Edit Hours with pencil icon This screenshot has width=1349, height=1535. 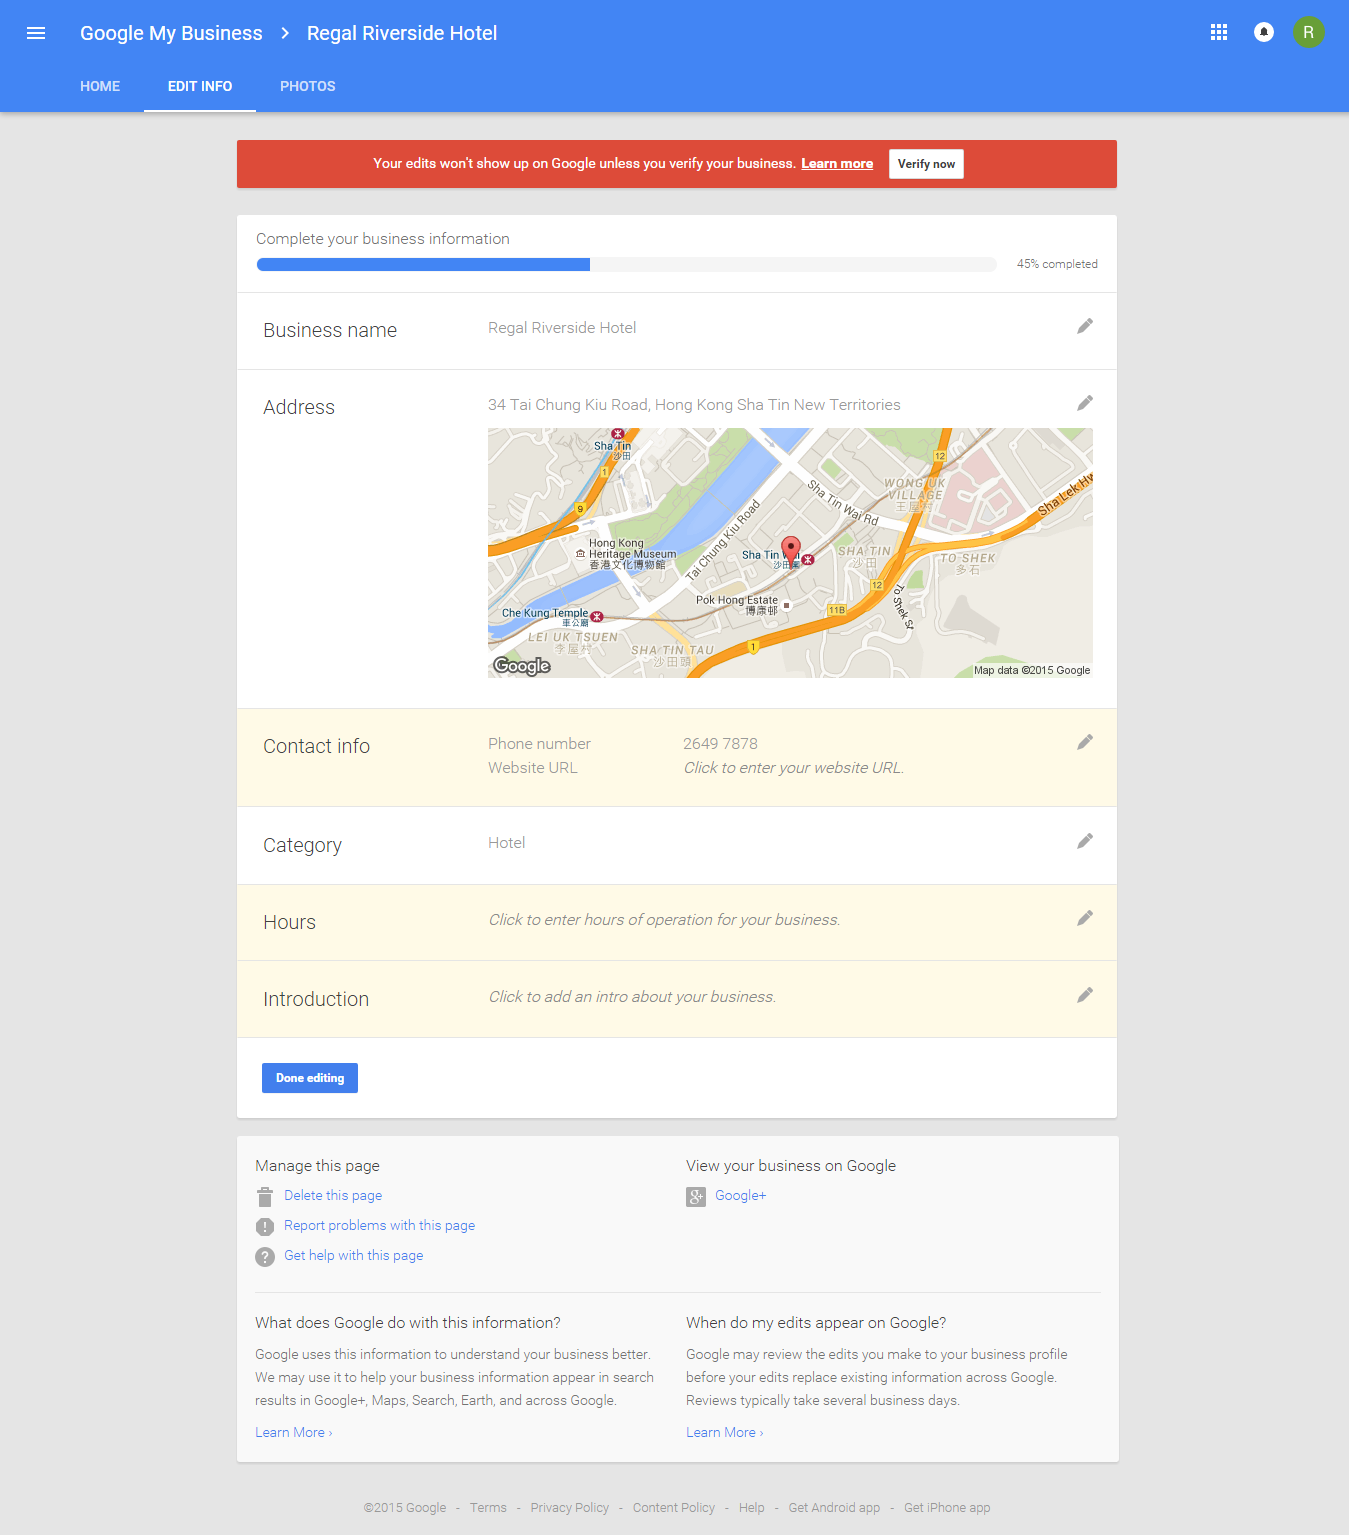click(1085, 918)
